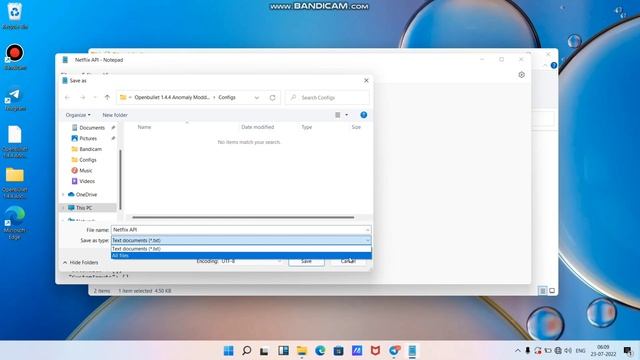Open ENG language switcher
This screenshot has width=640, height=360.
point(580,351)
